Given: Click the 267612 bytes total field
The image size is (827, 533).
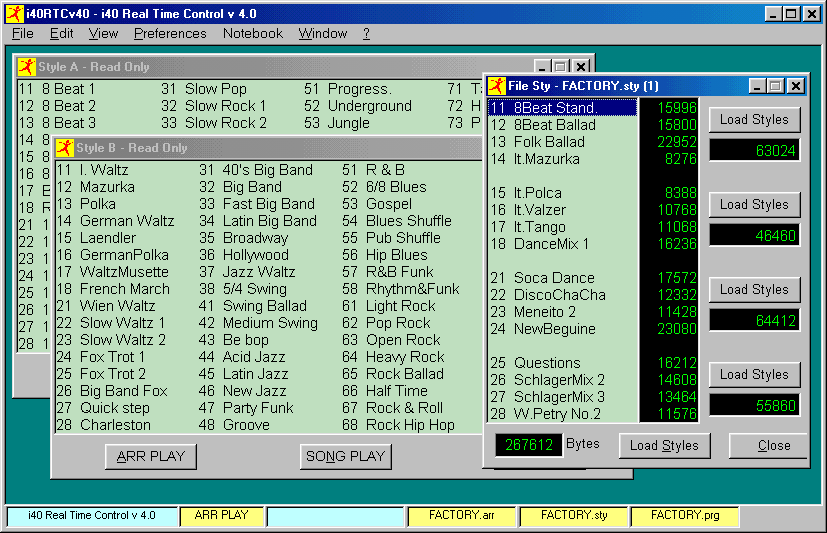Looking at the screenshot, I should tap(527, 445).
